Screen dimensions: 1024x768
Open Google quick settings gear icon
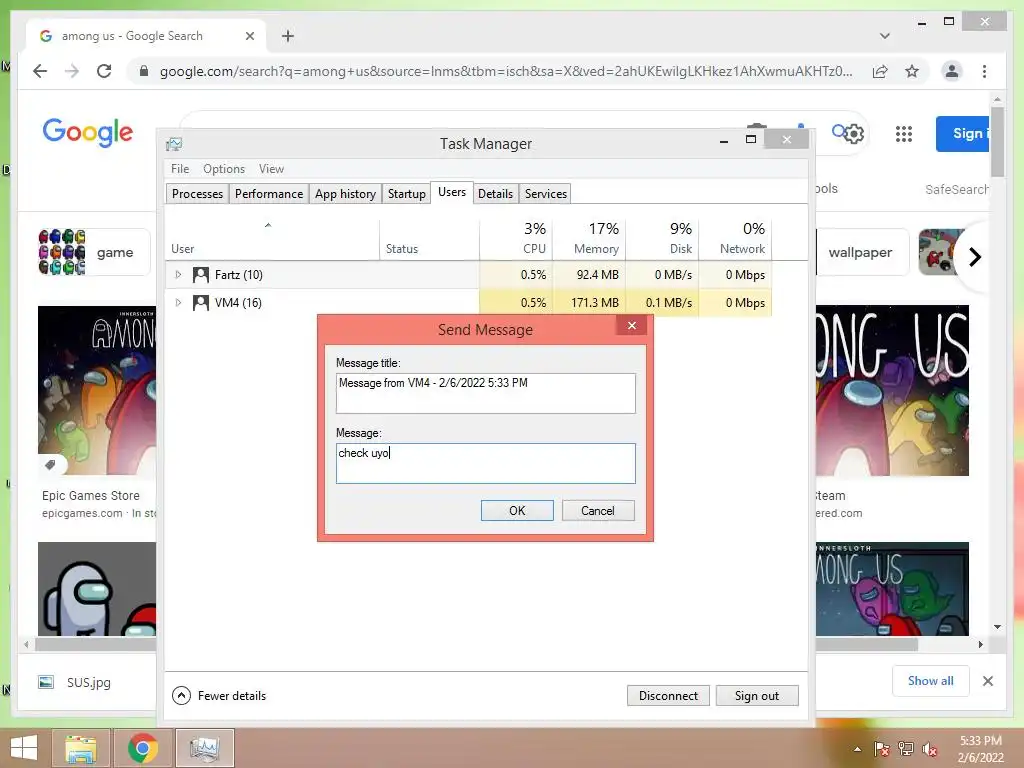[854, 134]
